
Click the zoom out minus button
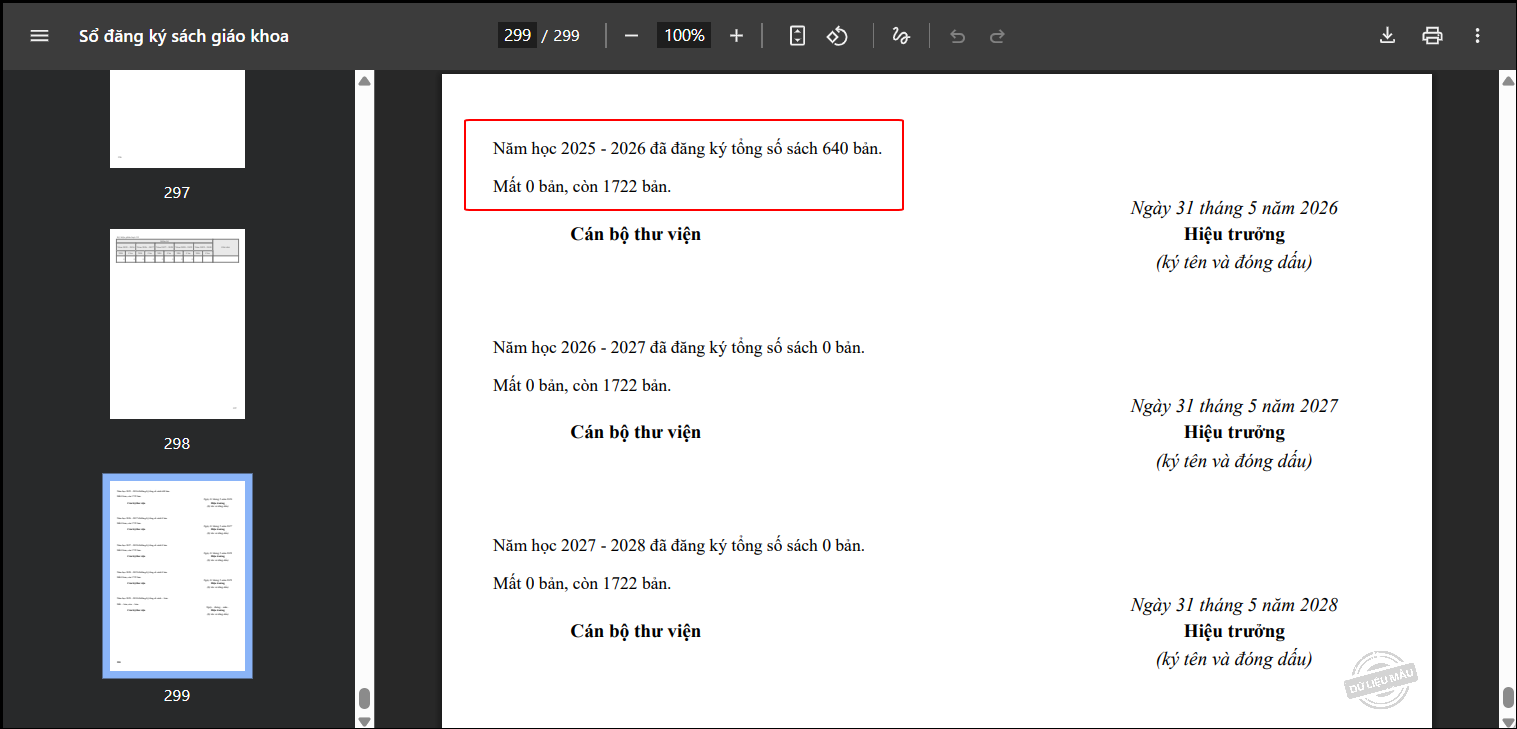pyautogui.click(x=631, y=36)
